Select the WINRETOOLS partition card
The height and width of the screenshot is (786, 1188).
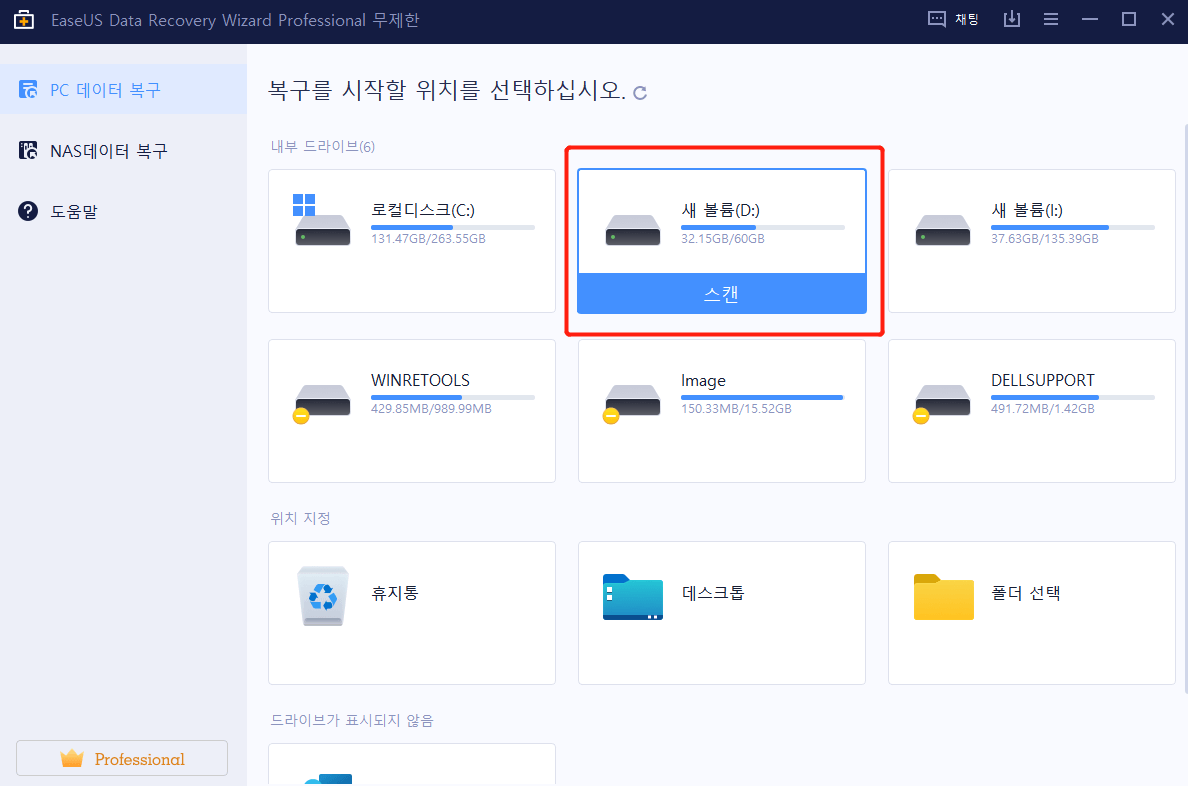[x=411, y=411]
